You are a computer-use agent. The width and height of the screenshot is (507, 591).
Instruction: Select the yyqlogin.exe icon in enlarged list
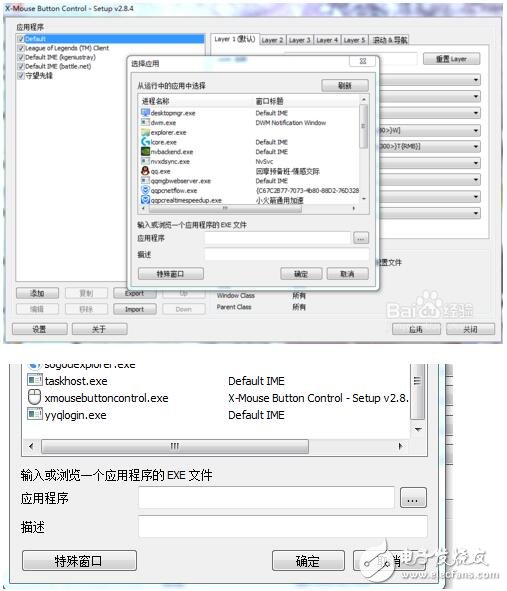click(x=35, y=414)
